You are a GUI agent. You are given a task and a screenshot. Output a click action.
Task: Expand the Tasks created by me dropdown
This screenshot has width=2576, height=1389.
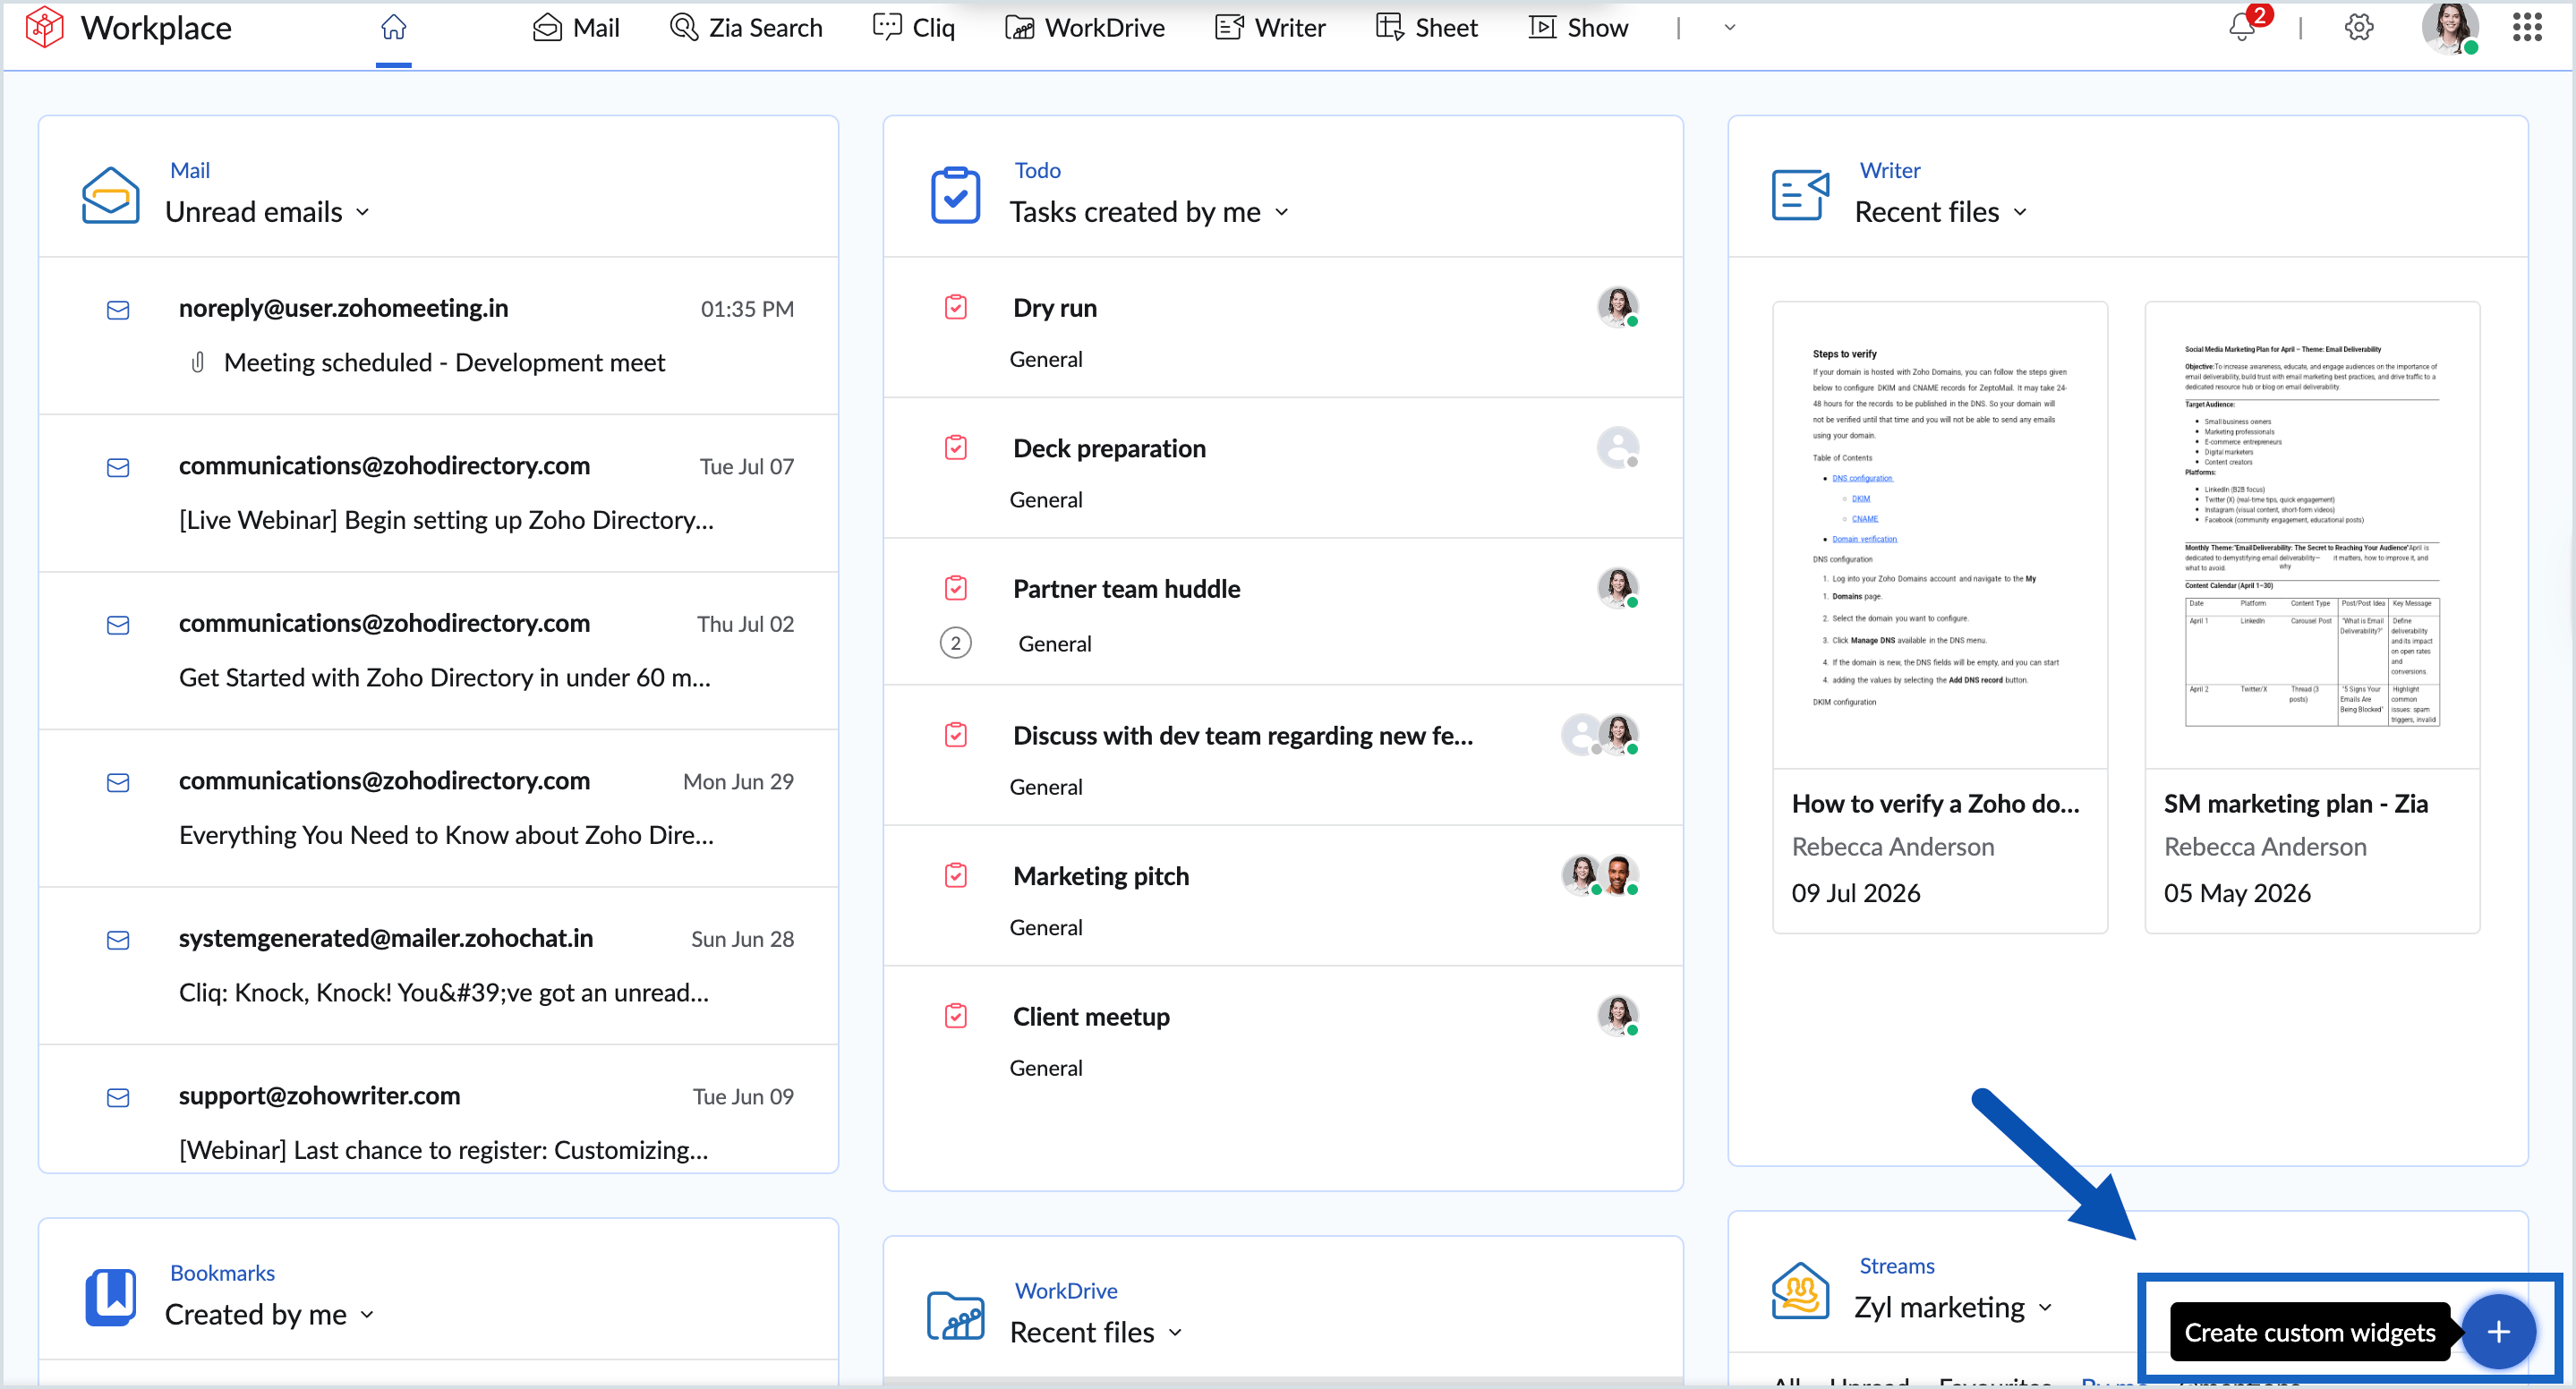point(1282,212)
